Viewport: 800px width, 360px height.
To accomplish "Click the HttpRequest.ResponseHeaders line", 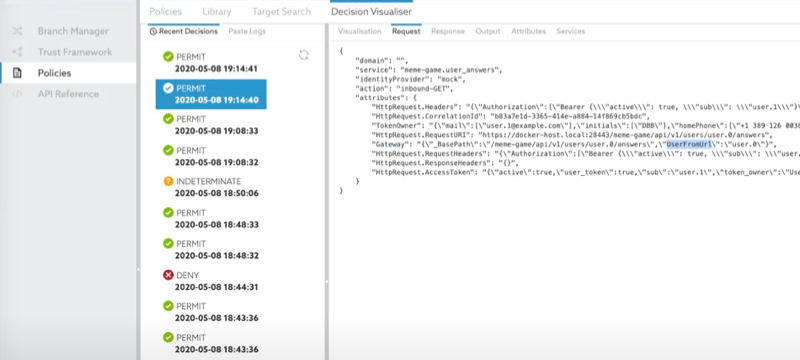I will (445, 163).
